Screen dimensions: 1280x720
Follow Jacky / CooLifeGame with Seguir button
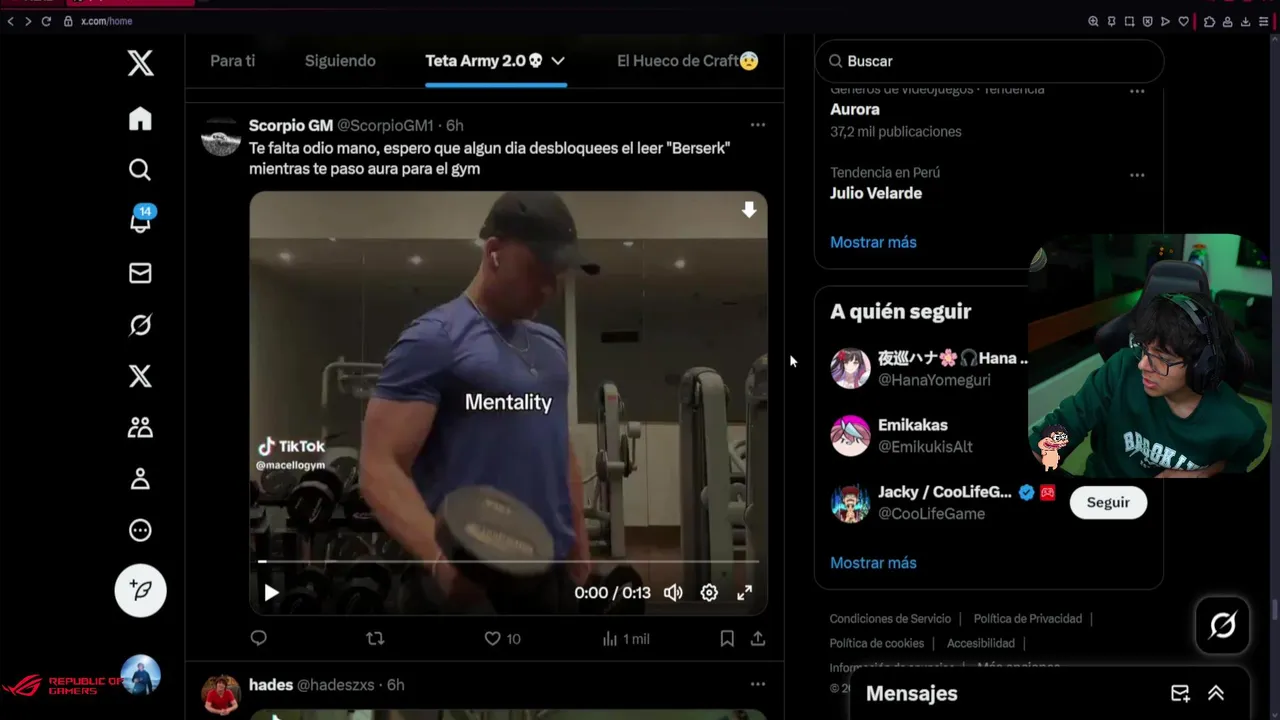point(1108,502)
